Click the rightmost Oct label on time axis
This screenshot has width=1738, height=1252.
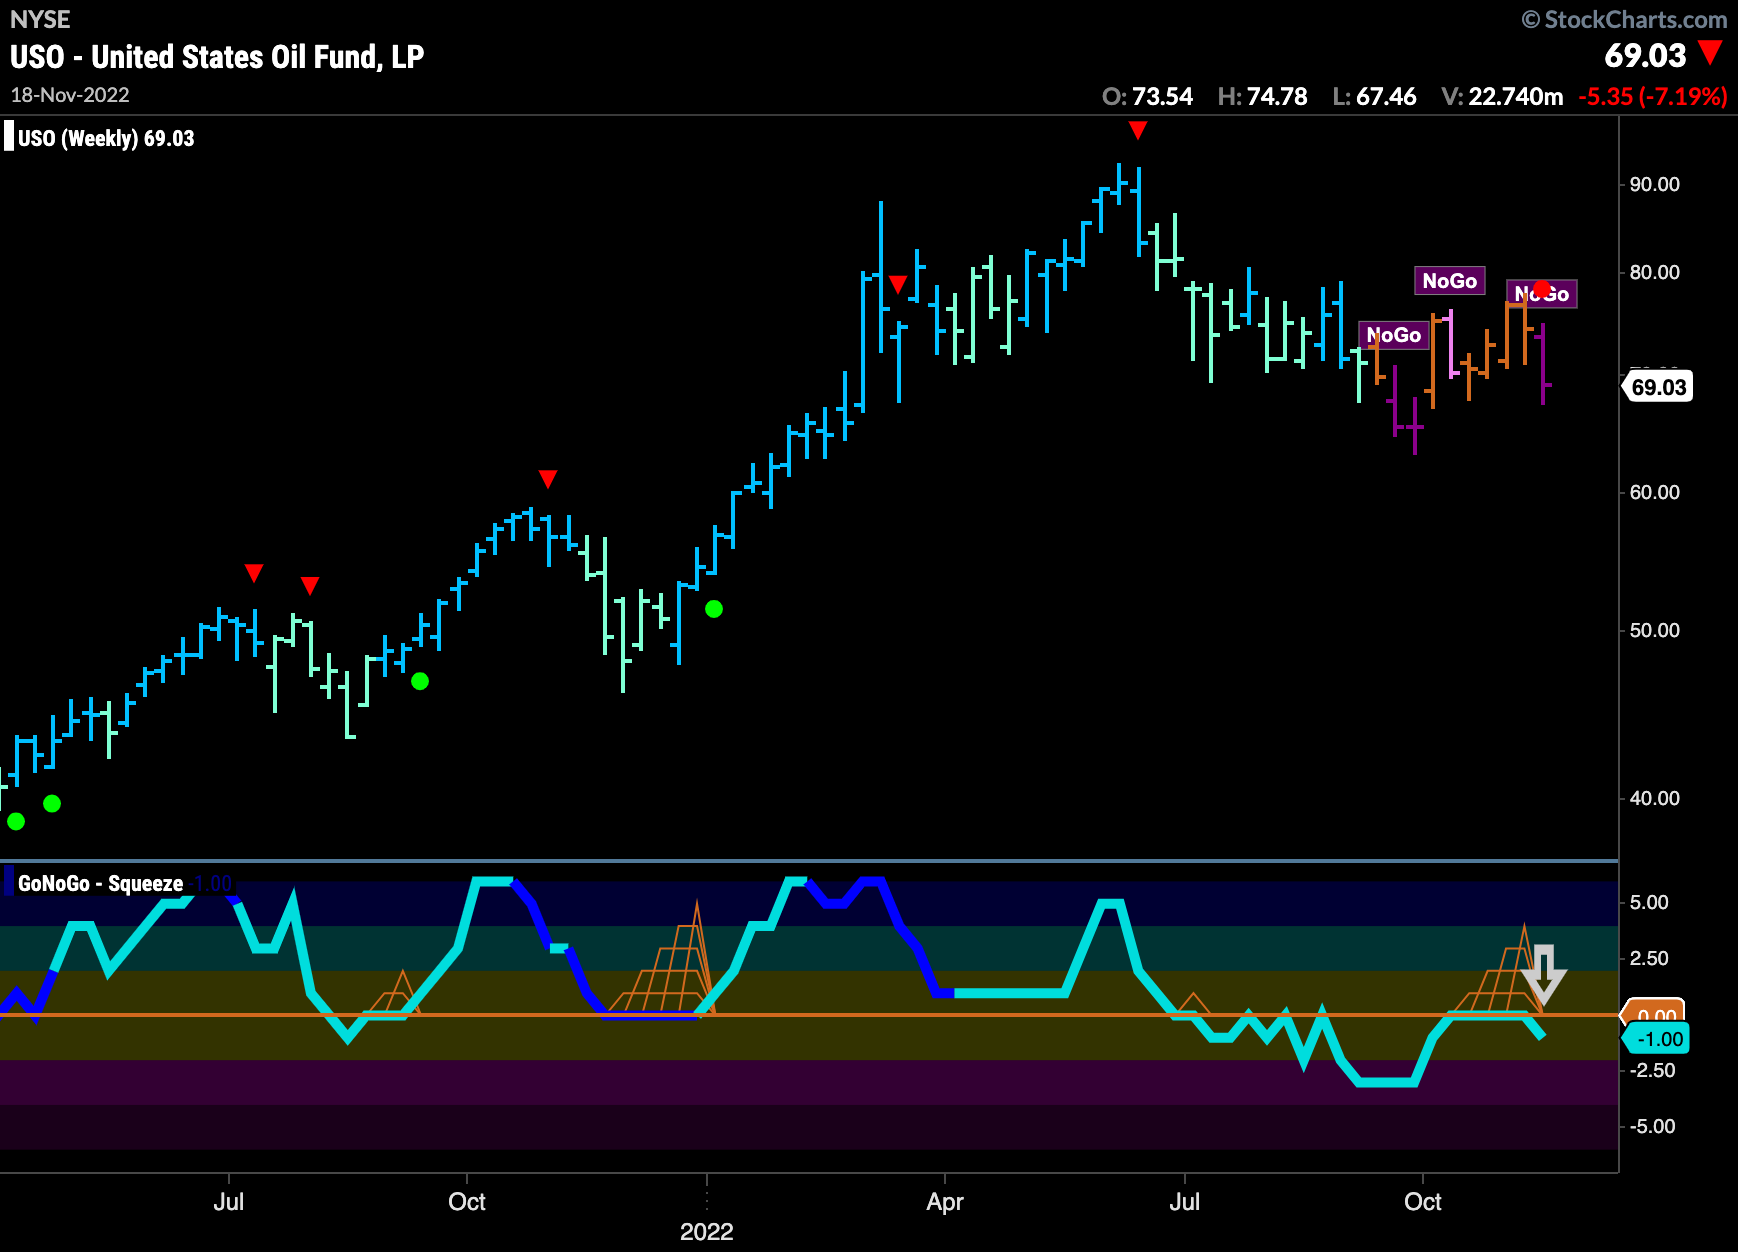[x=1423, y=1201]
